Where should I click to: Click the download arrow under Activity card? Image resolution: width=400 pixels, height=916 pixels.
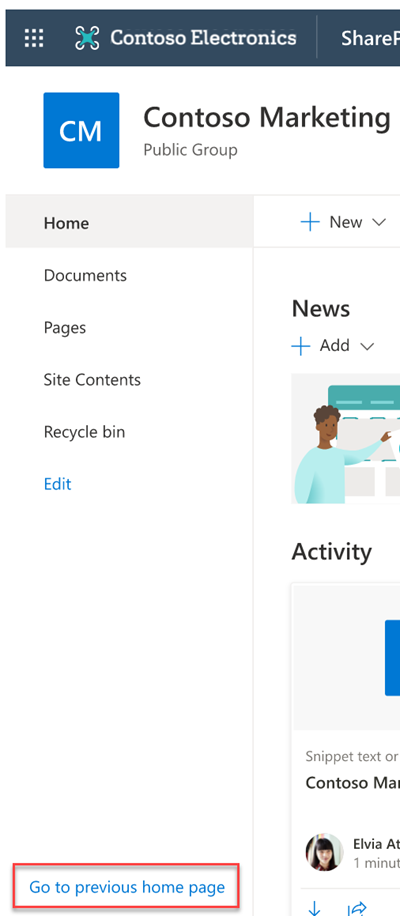(314, 909)
